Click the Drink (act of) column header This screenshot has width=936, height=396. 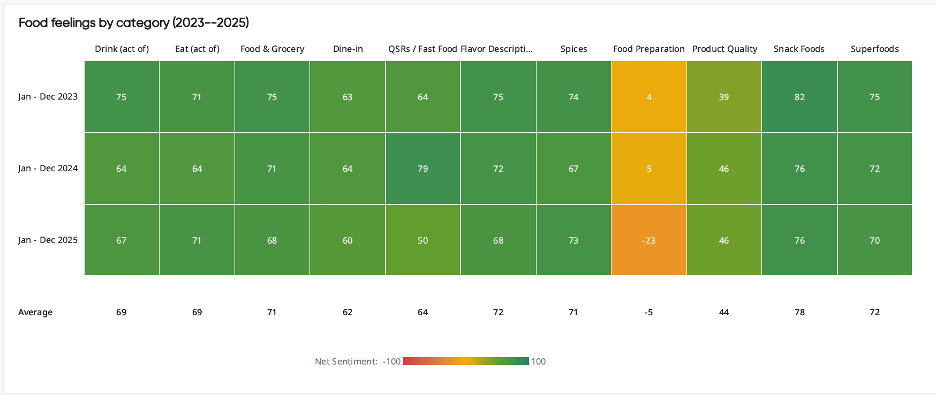[x=121, y=49]
